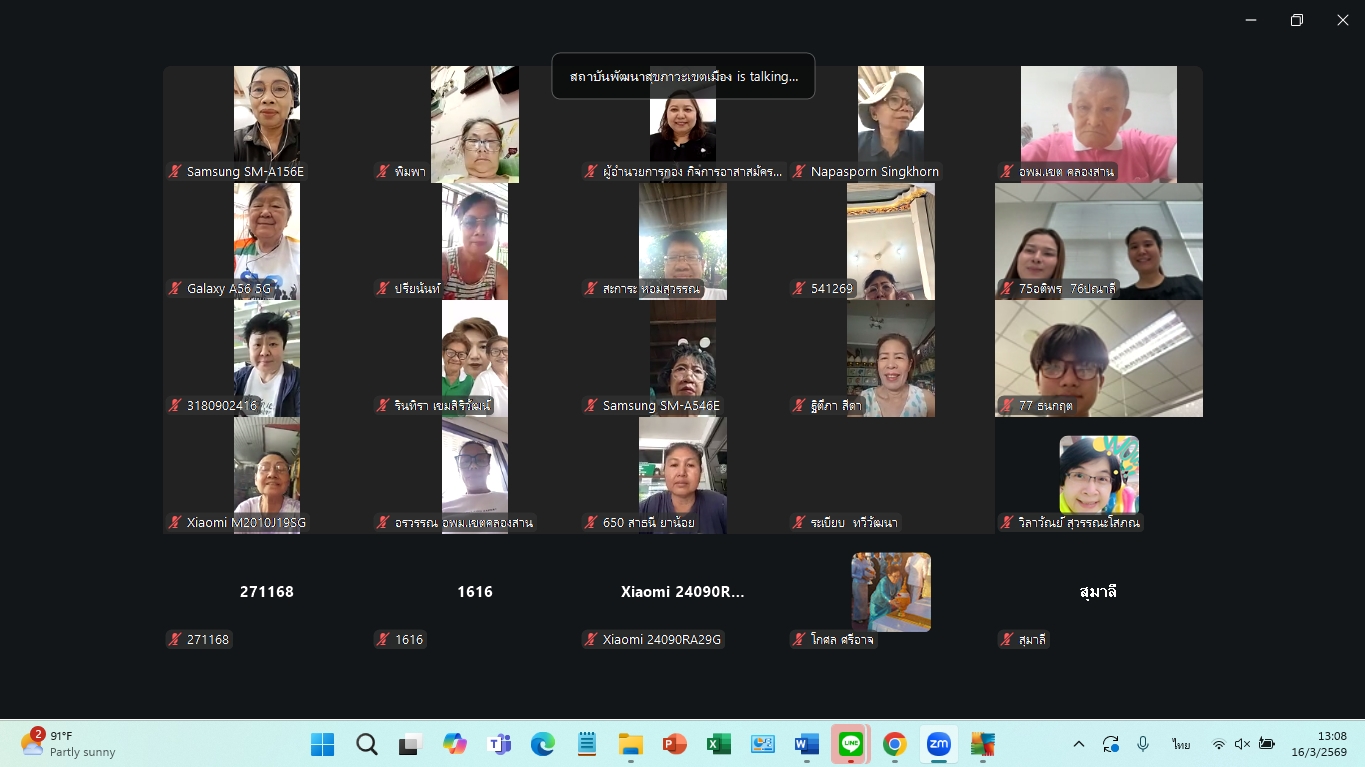
Task: Click the muted mic icon for Samsung SM-A156E
Action: click(x=175, y=172)
